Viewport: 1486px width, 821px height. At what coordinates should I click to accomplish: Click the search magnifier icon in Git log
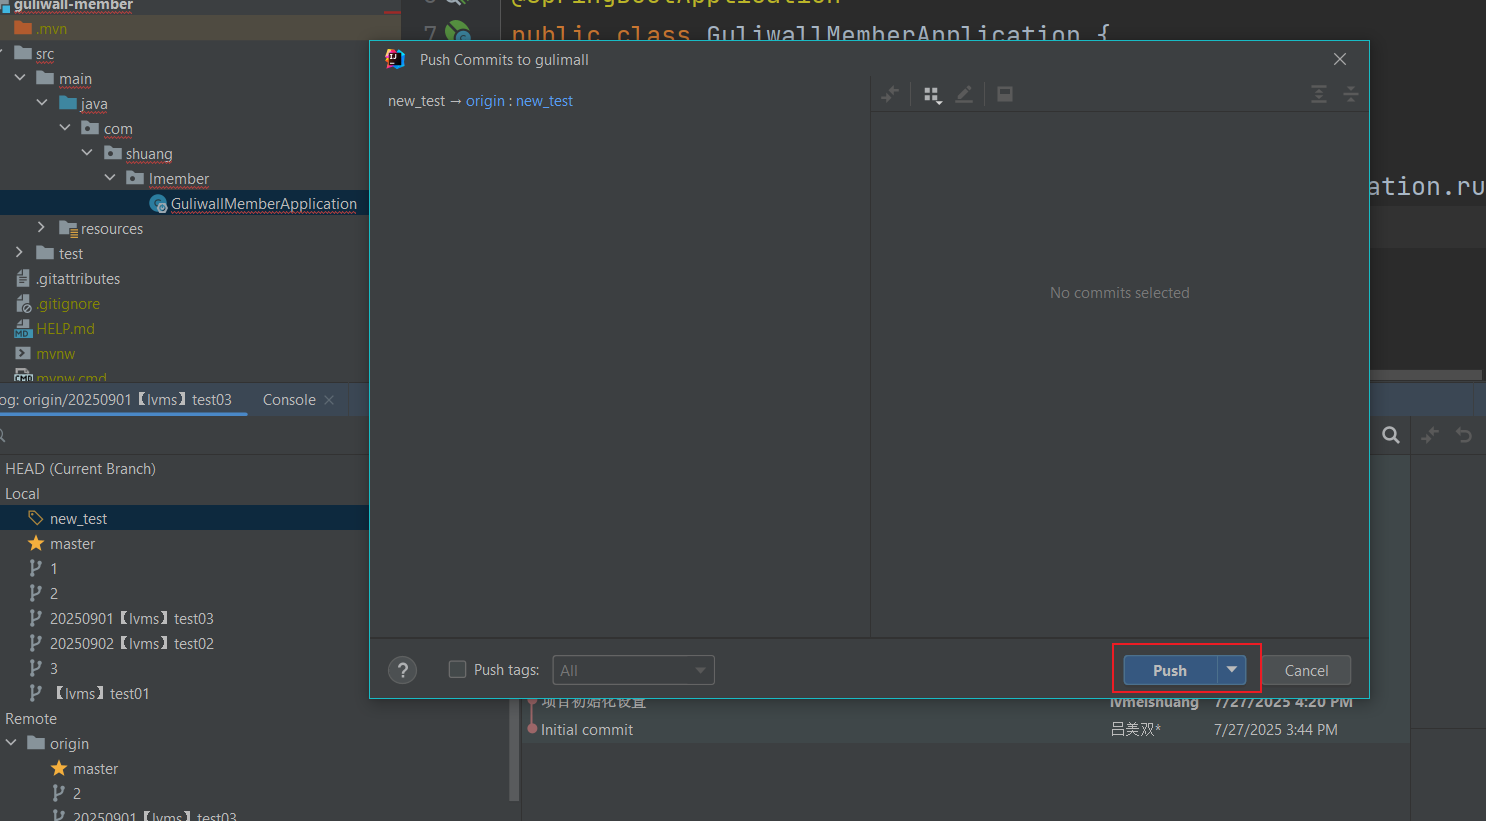pyautogui.click(x=1391, y=435)
